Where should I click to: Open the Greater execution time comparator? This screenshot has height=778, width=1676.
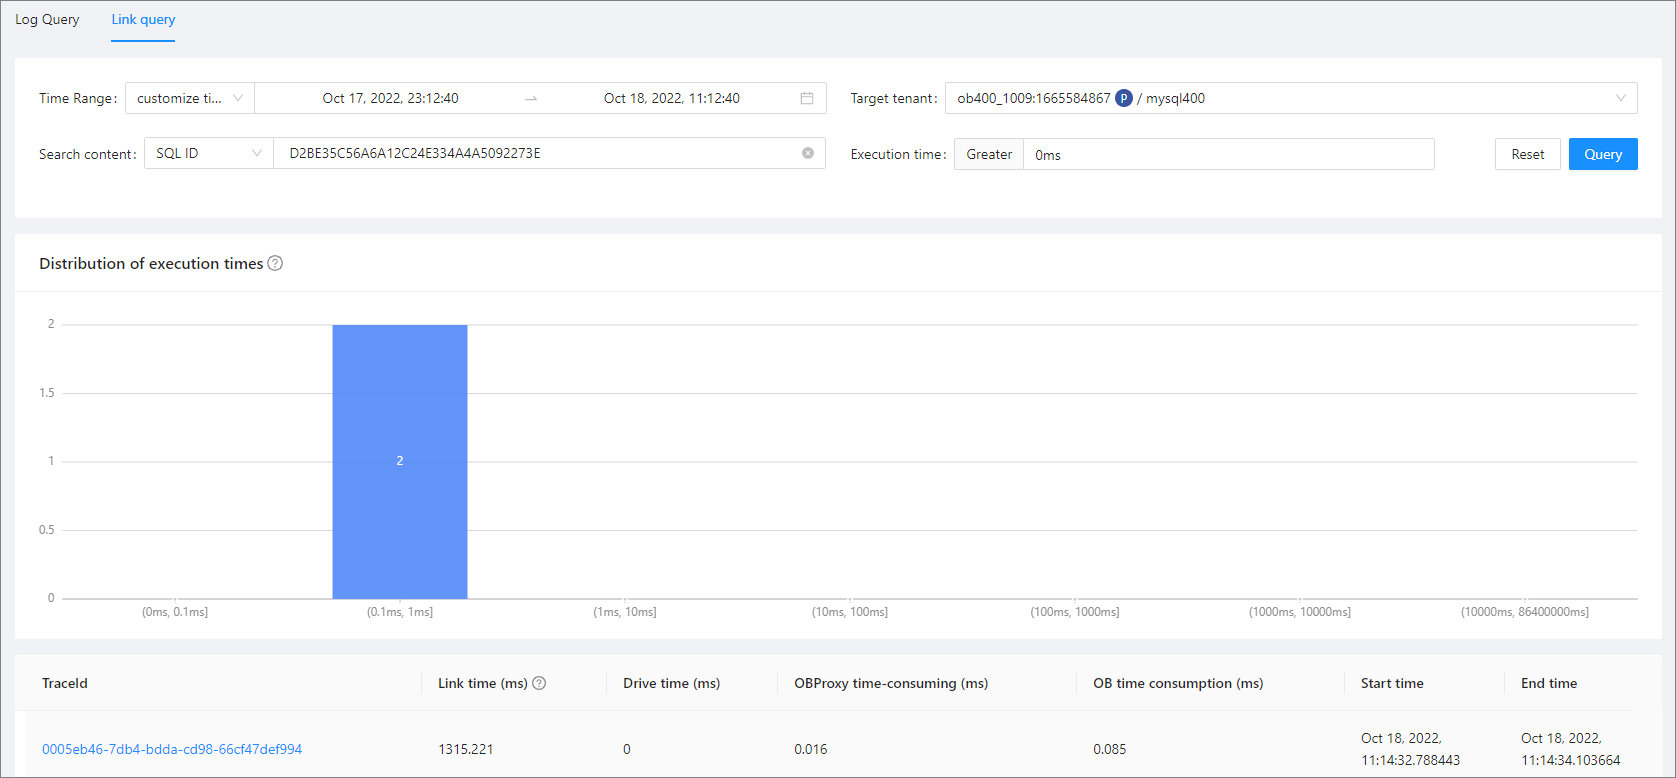[x=988, y=154]
